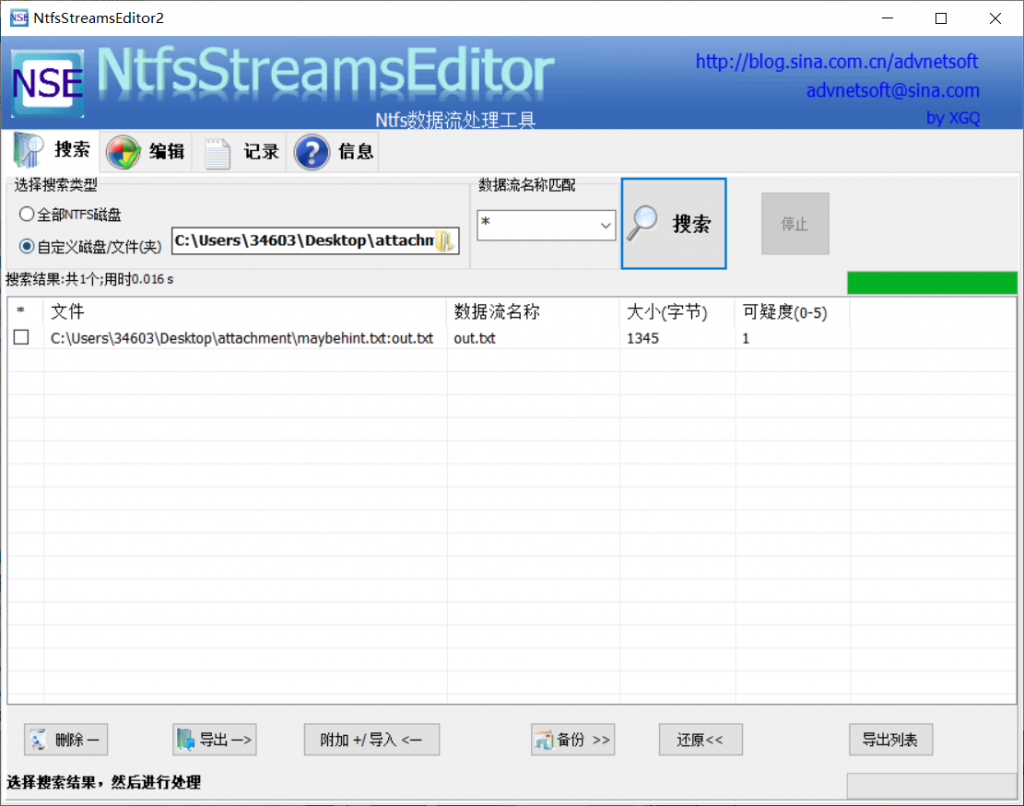This screenshot has height=806, width=1024.
Task: Click the big 搜索 search button
Action: 673,223
